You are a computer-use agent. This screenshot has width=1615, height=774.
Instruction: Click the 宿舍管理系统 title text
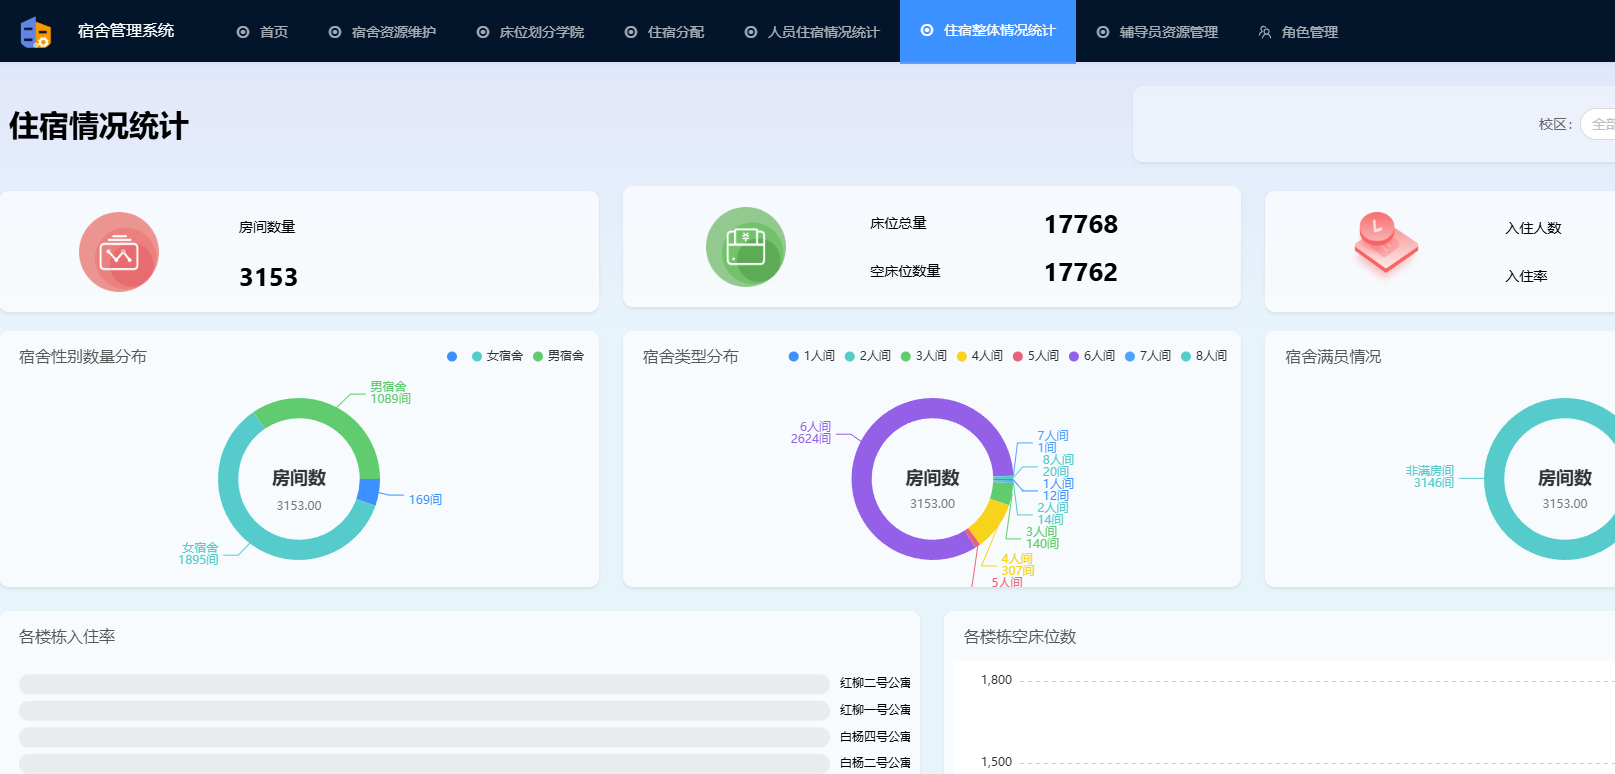point(126,31)
